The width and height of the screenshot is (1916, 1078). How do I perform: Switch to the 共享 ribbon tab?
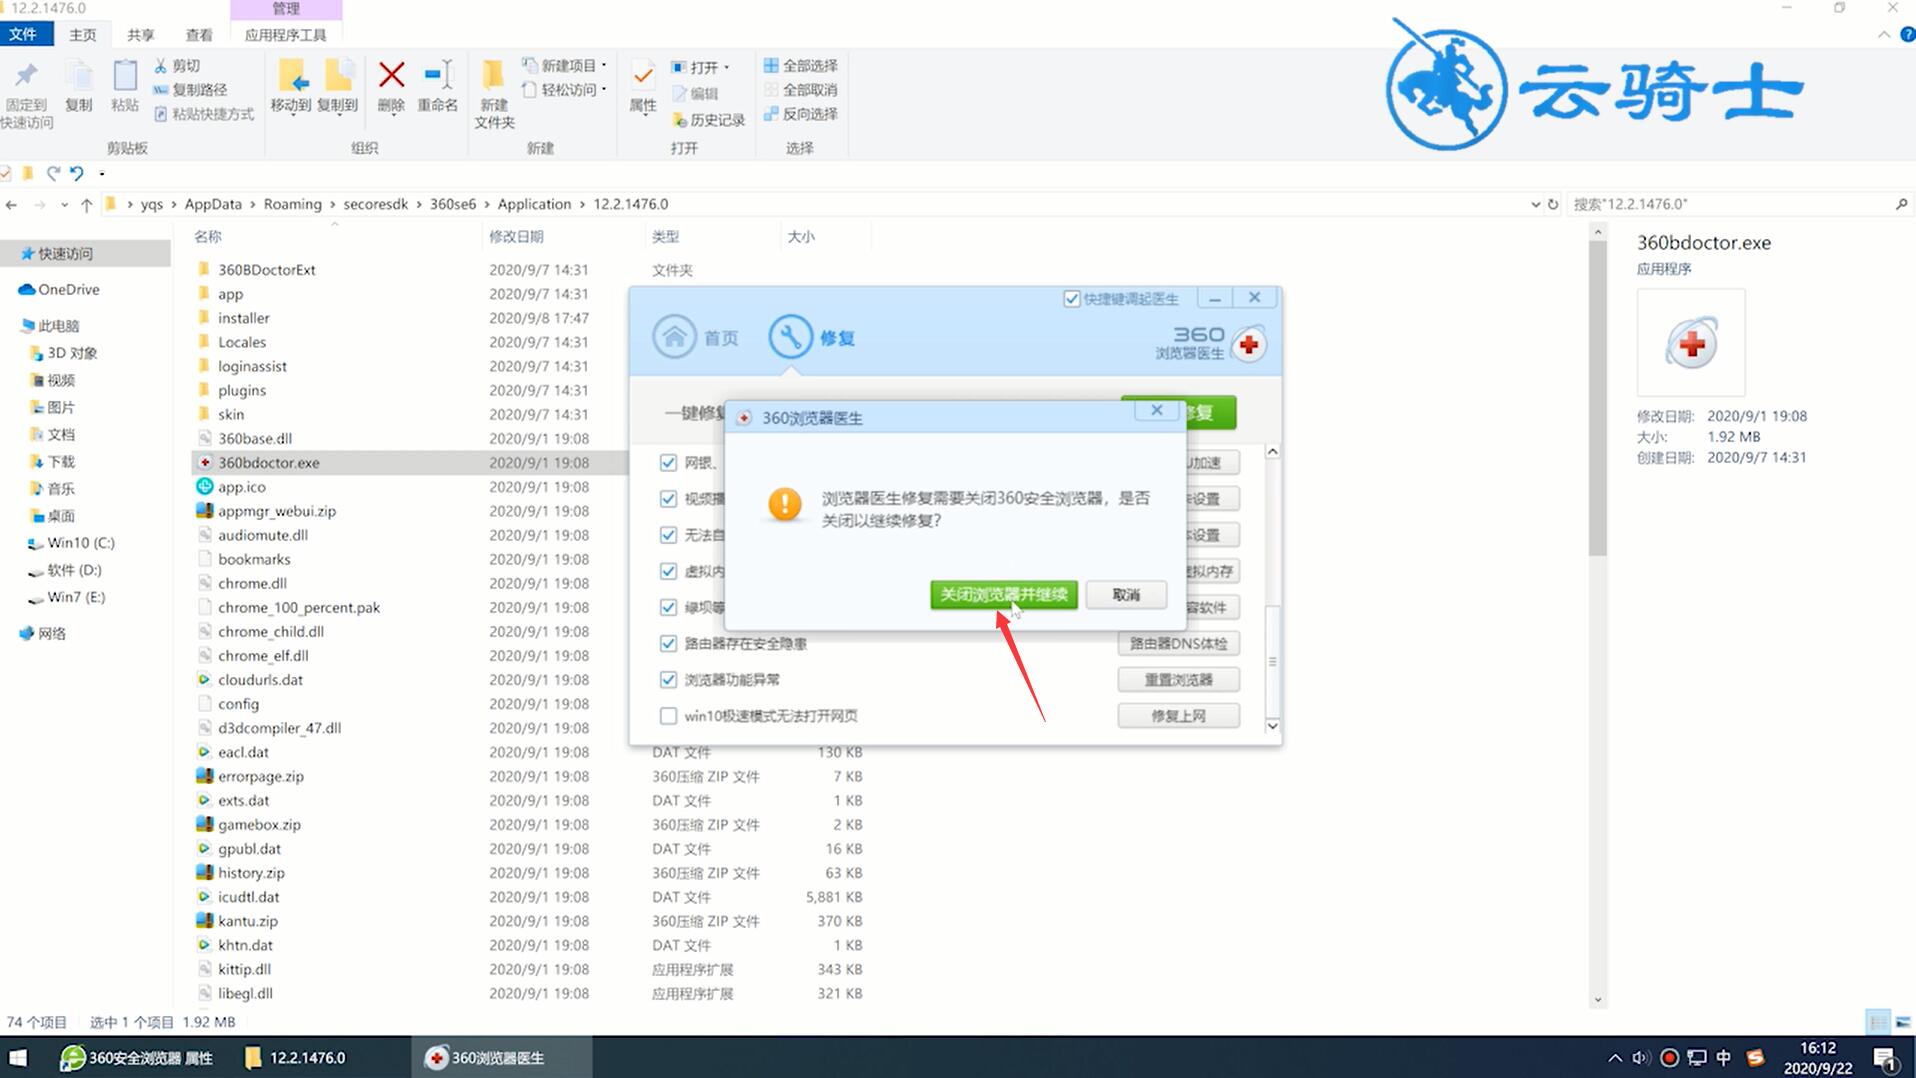click(x=141, y=35)
